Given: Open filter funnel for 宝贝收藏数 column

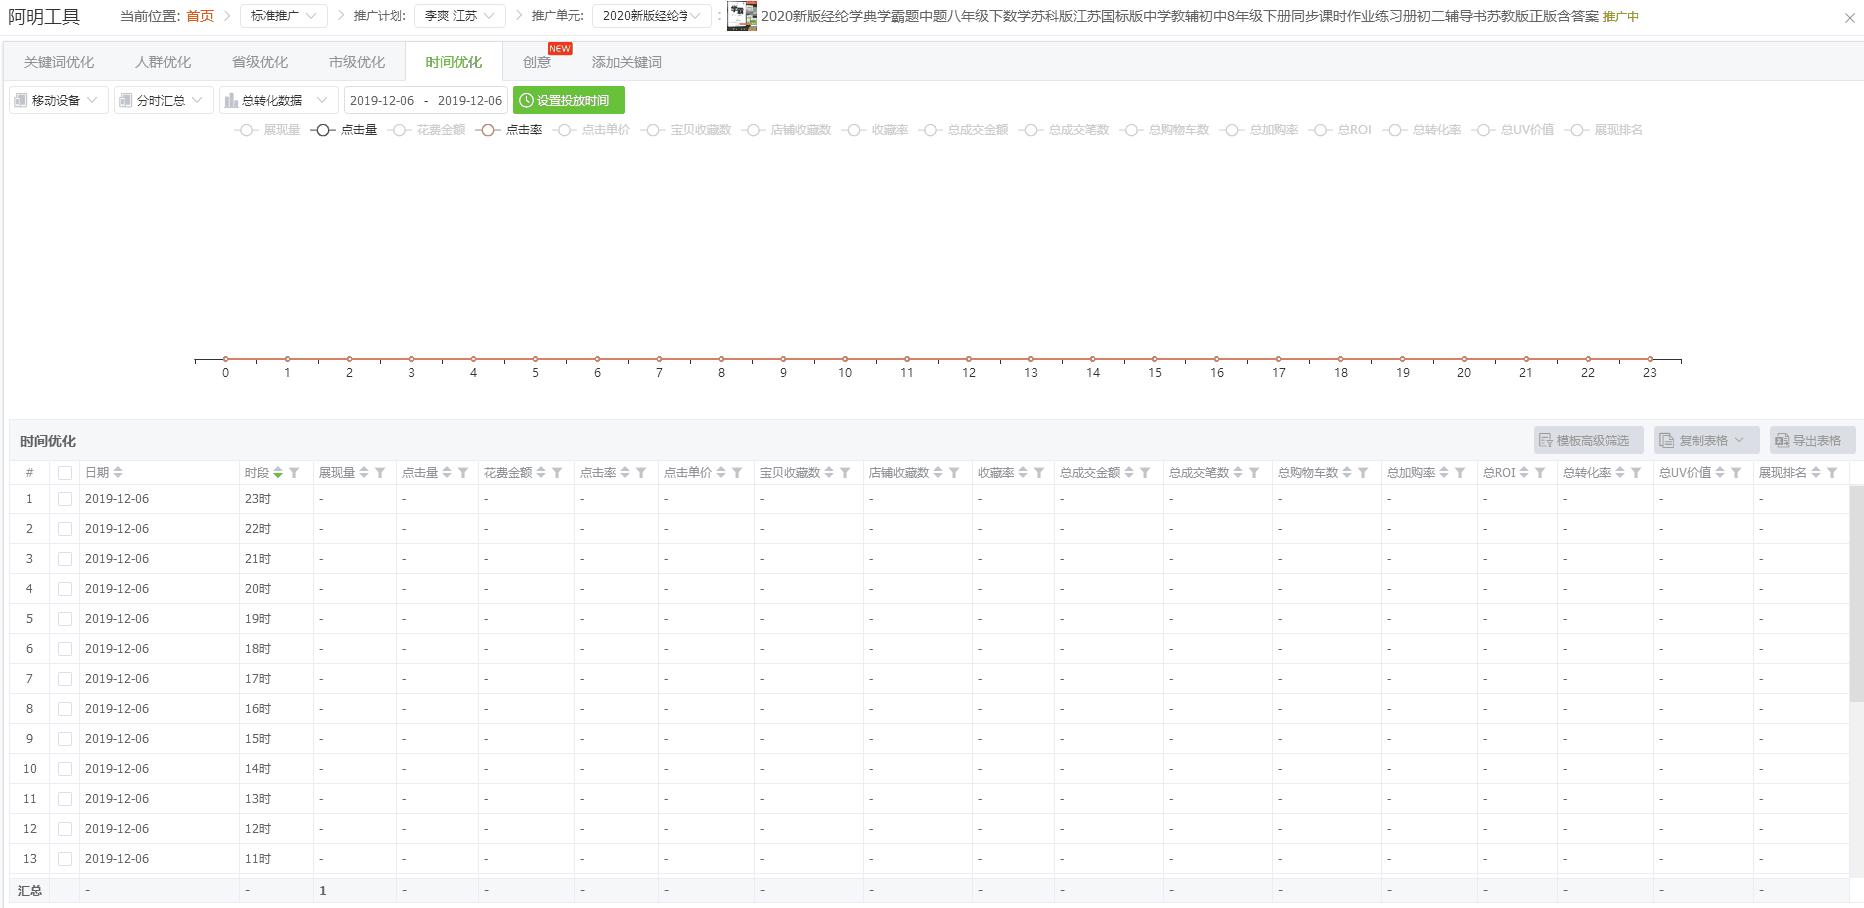Looking at the screenshot, I should pos(845,473).
